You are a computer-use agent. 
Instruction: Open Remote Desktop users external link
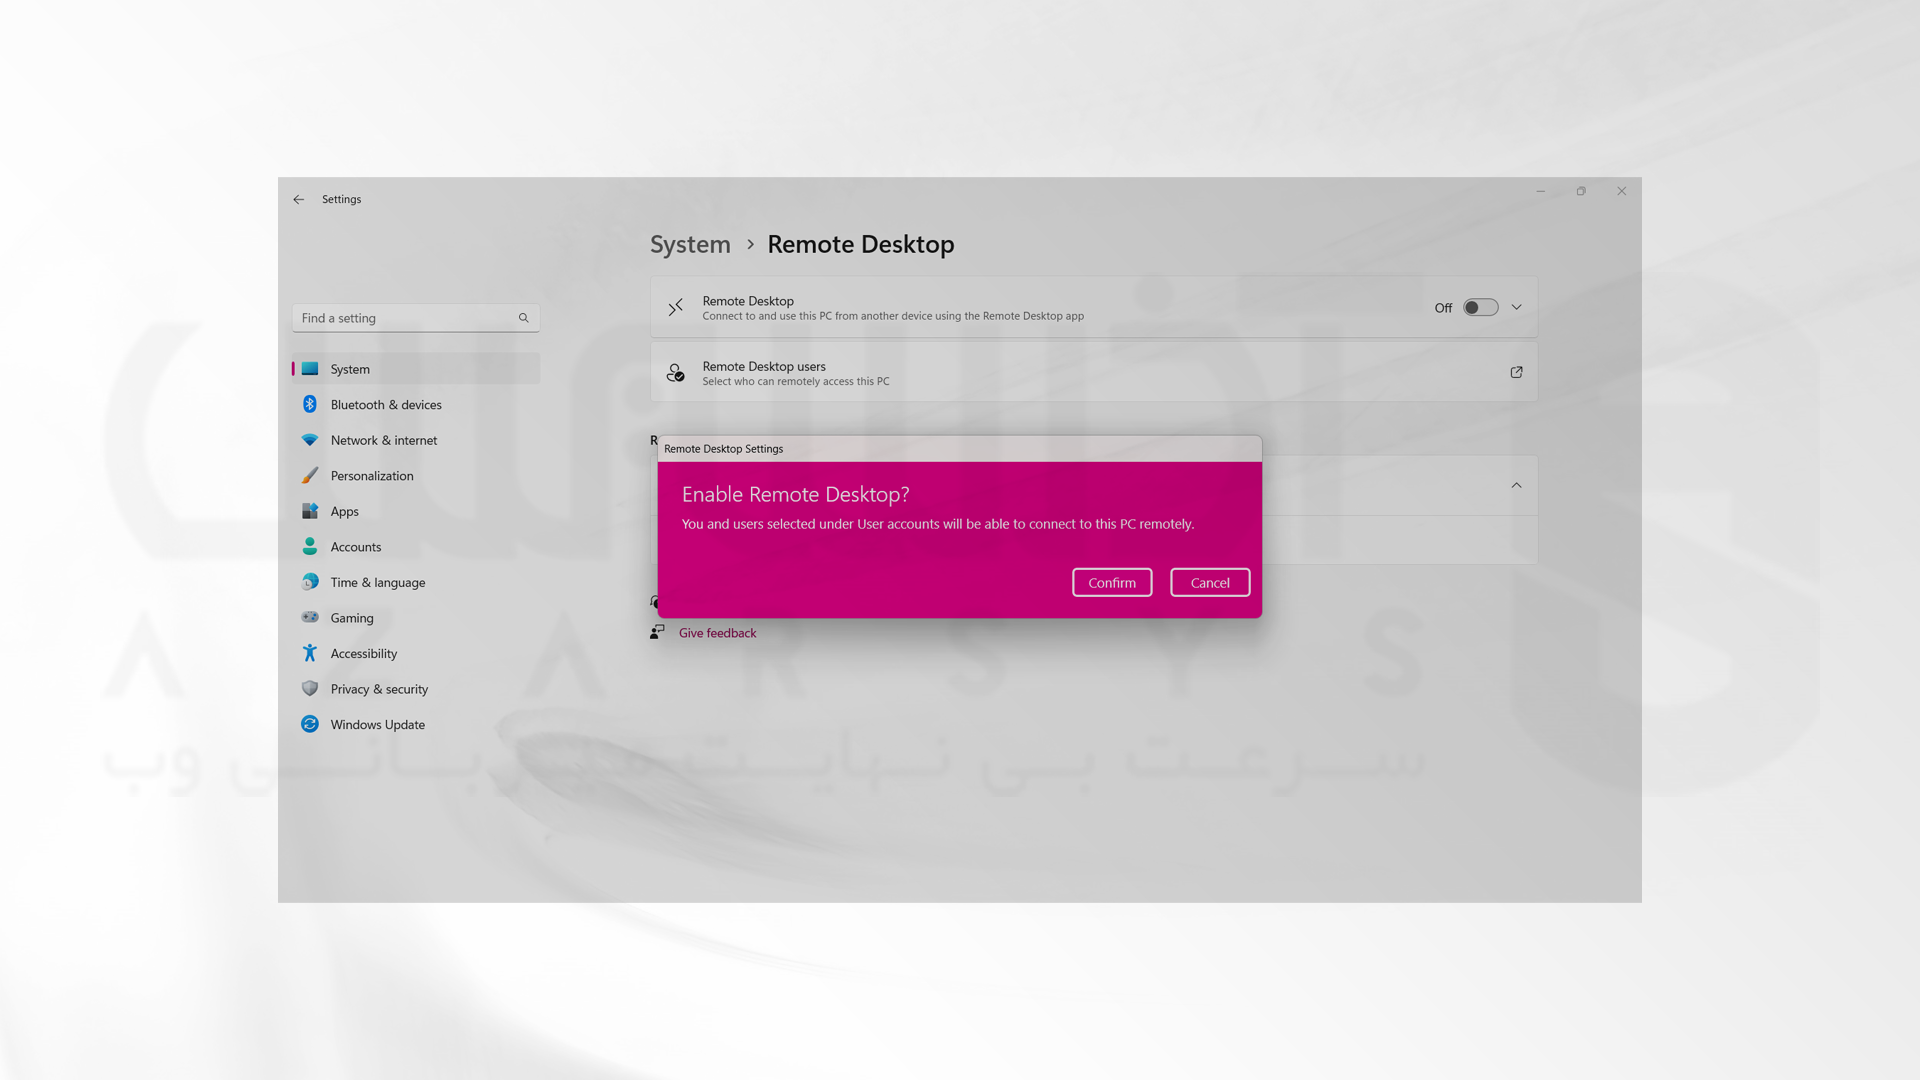click(x=1516, y=372)
